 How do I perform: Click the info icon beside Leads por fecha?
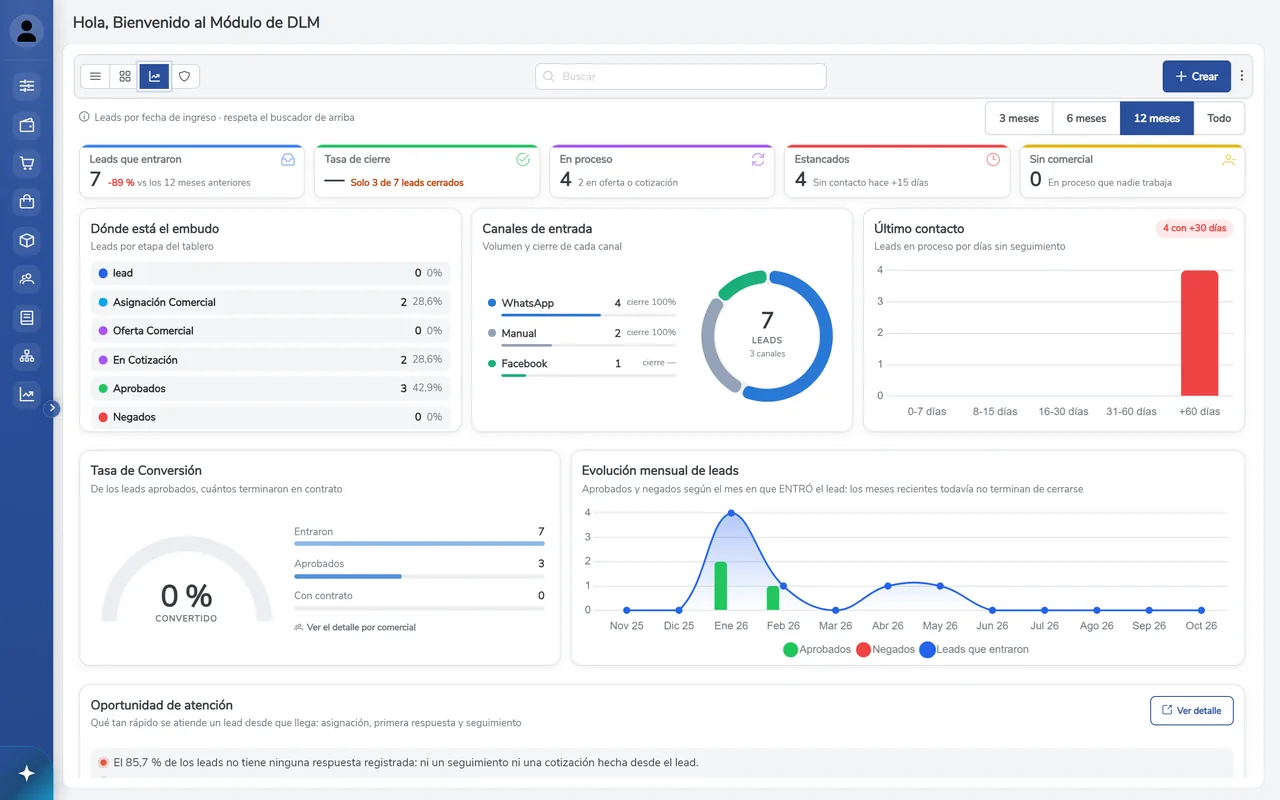pyautogui.click(x=84, y=117)
